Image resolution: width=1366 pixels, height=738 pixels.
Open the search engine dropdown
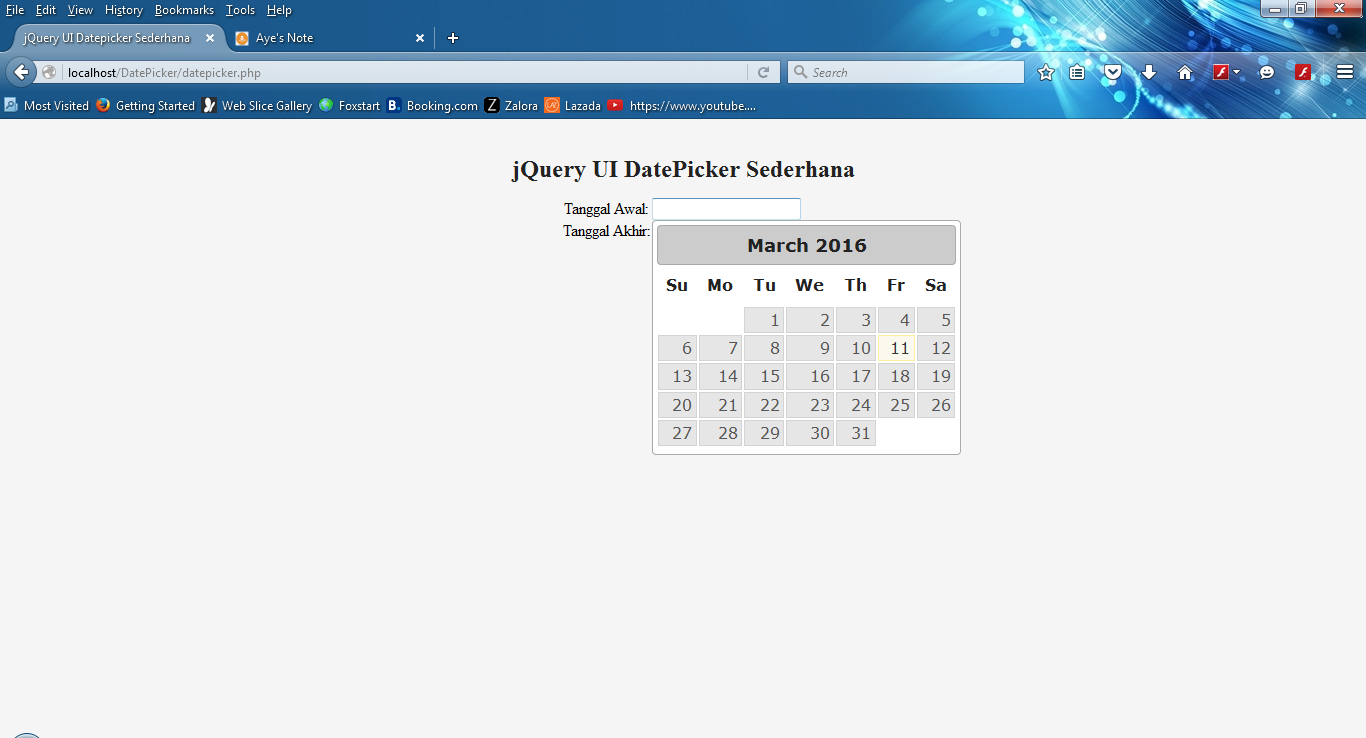click(x=799, y=71)
